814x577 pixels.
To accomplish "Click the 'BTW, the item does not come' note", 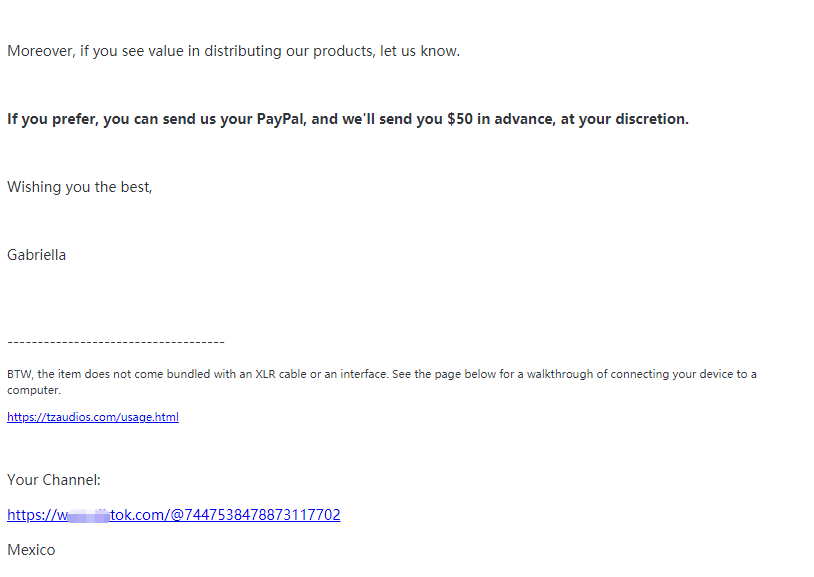I will click(382, 382).
